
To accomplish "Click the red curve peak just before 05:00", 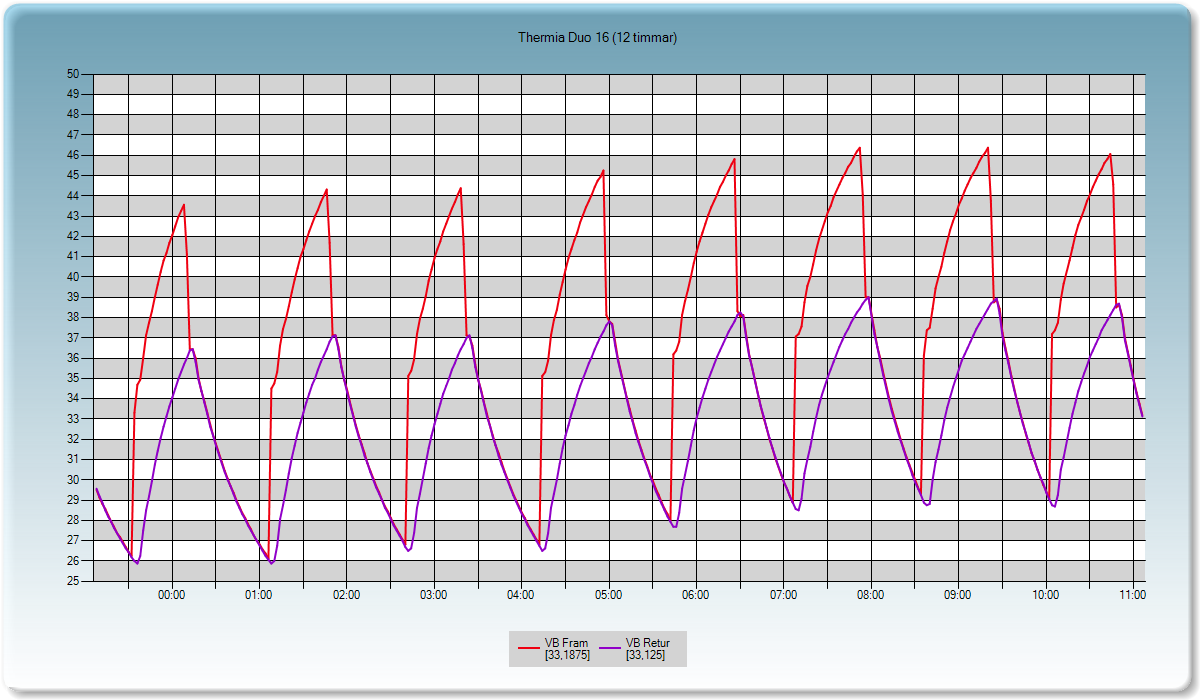I will pos(603,171).
